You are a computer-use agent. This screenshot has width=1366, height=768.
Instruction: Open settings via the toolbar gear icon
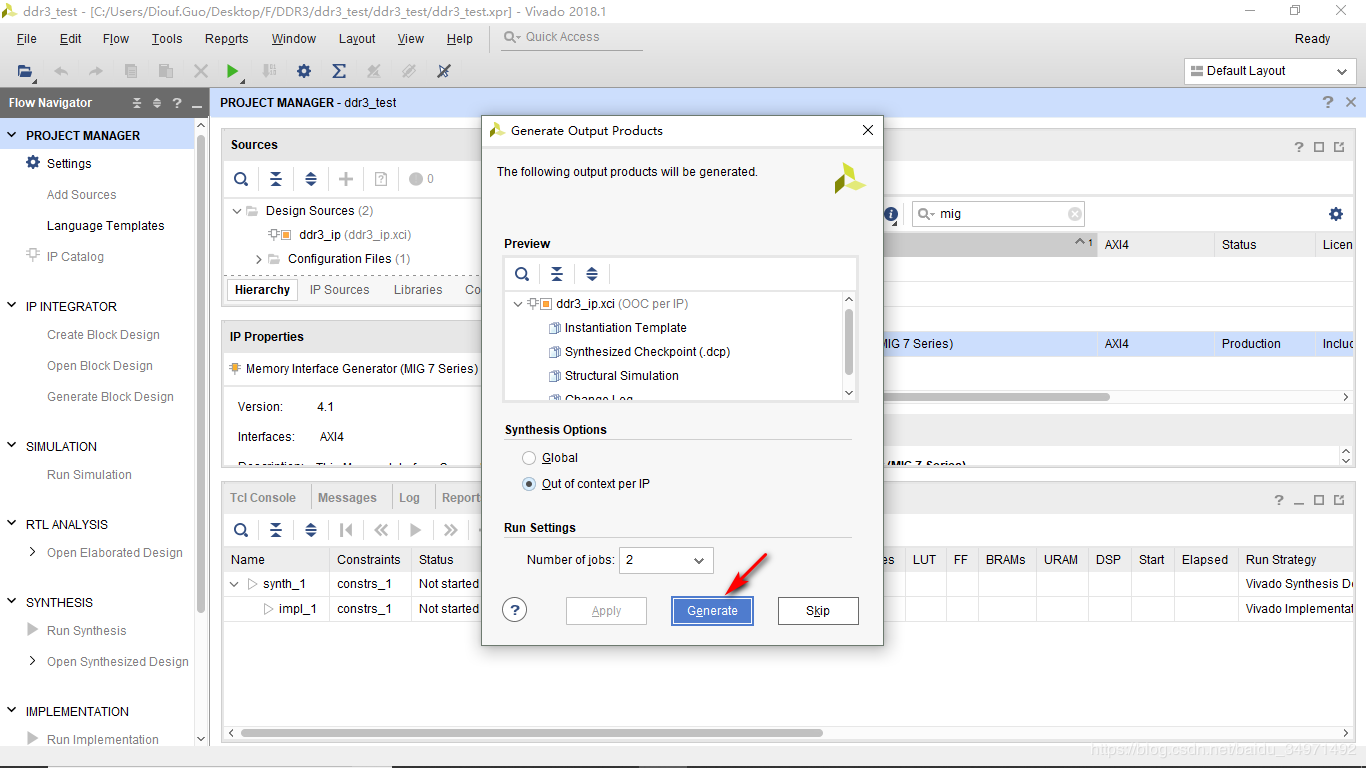(x=304, y=71)
